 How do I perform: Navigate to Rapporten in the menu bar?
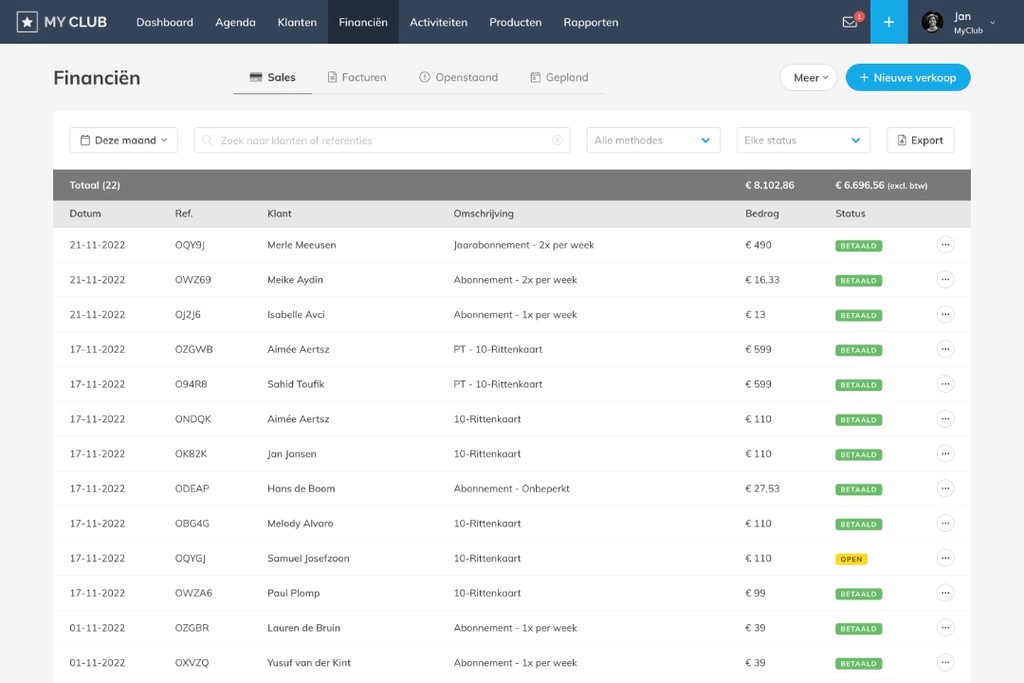590,21
